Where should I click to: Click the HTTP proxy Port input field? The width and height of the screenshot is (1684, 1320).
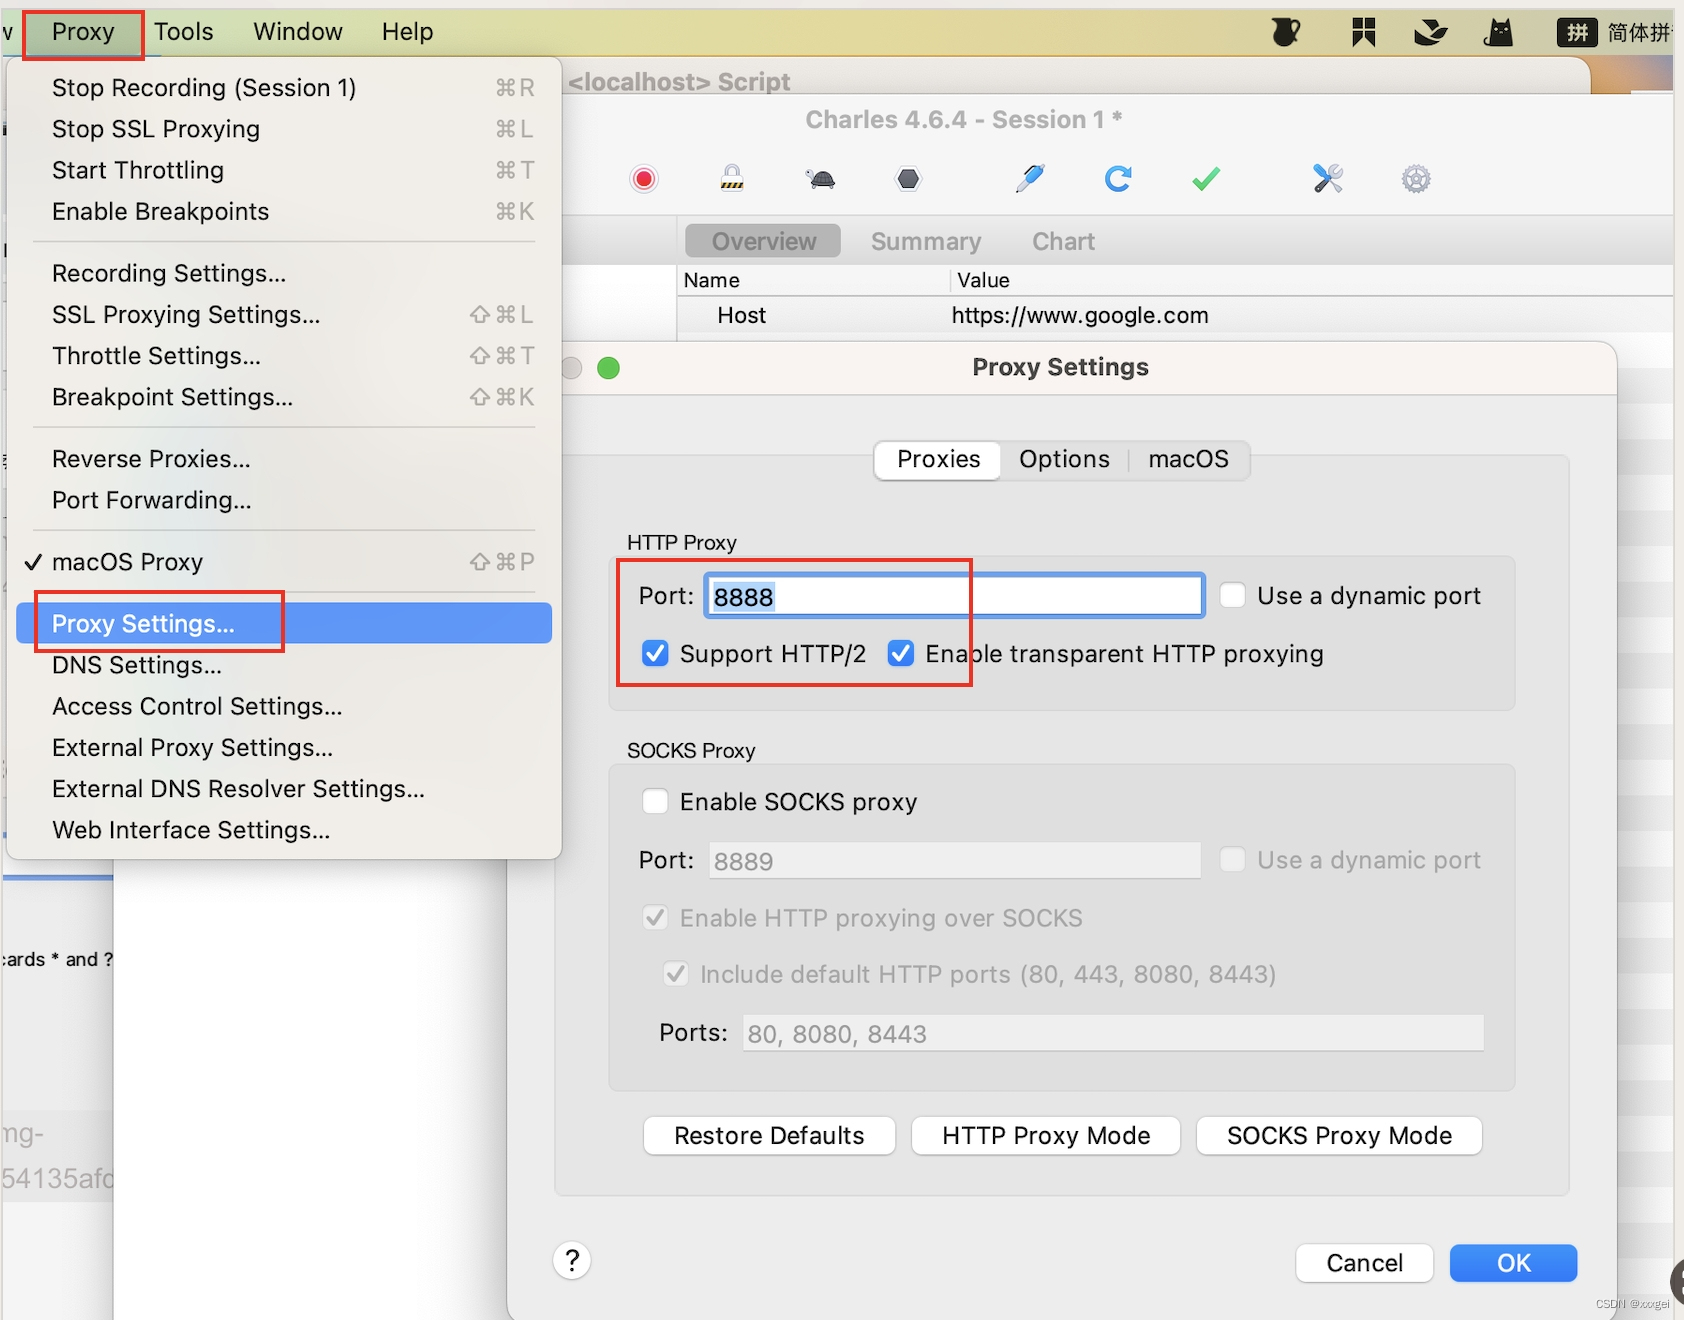point(953,594)
